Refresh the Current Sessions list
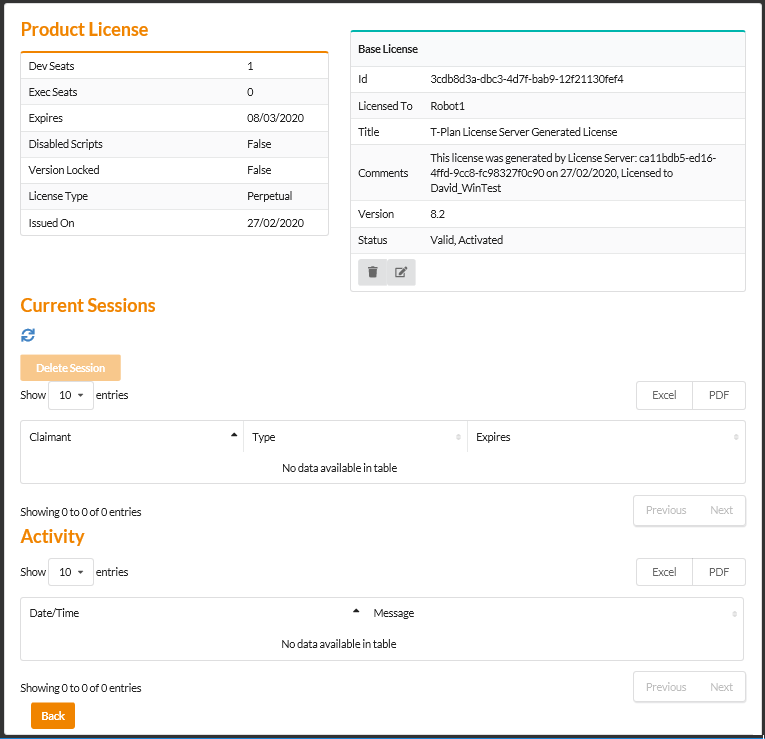The image size is (765, 739). pyautogui.click(x=28, y=335)
